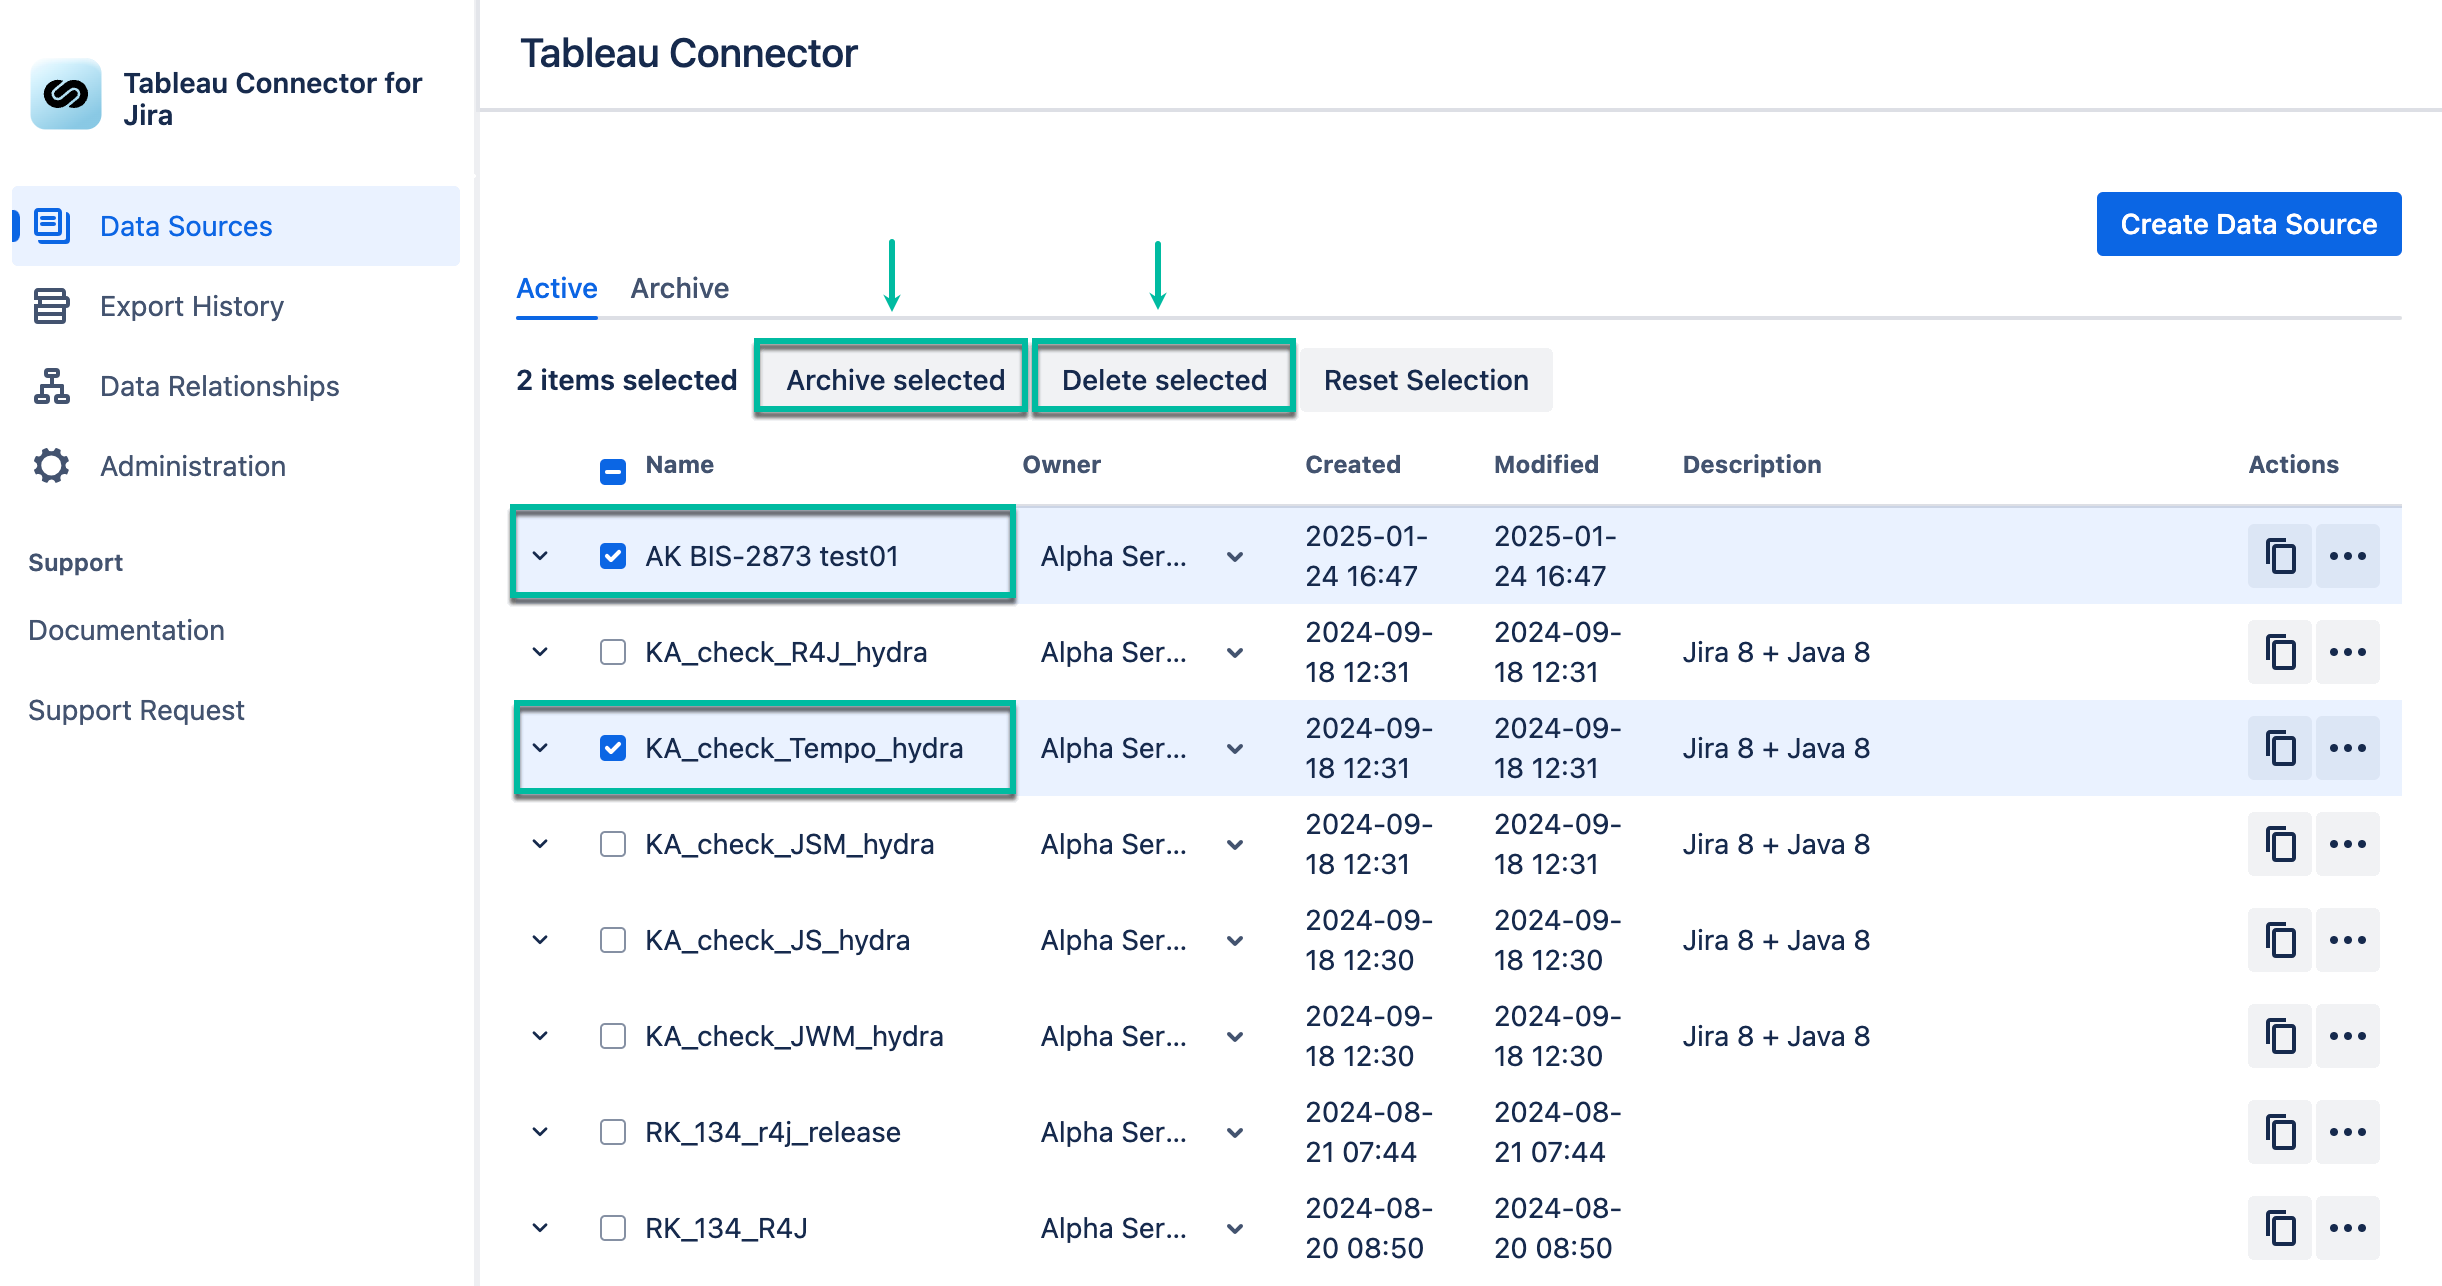The height and width of the screenshot is (1286, 2442).
Task: Click the Export History stack icon
Action: coord(51,306)
